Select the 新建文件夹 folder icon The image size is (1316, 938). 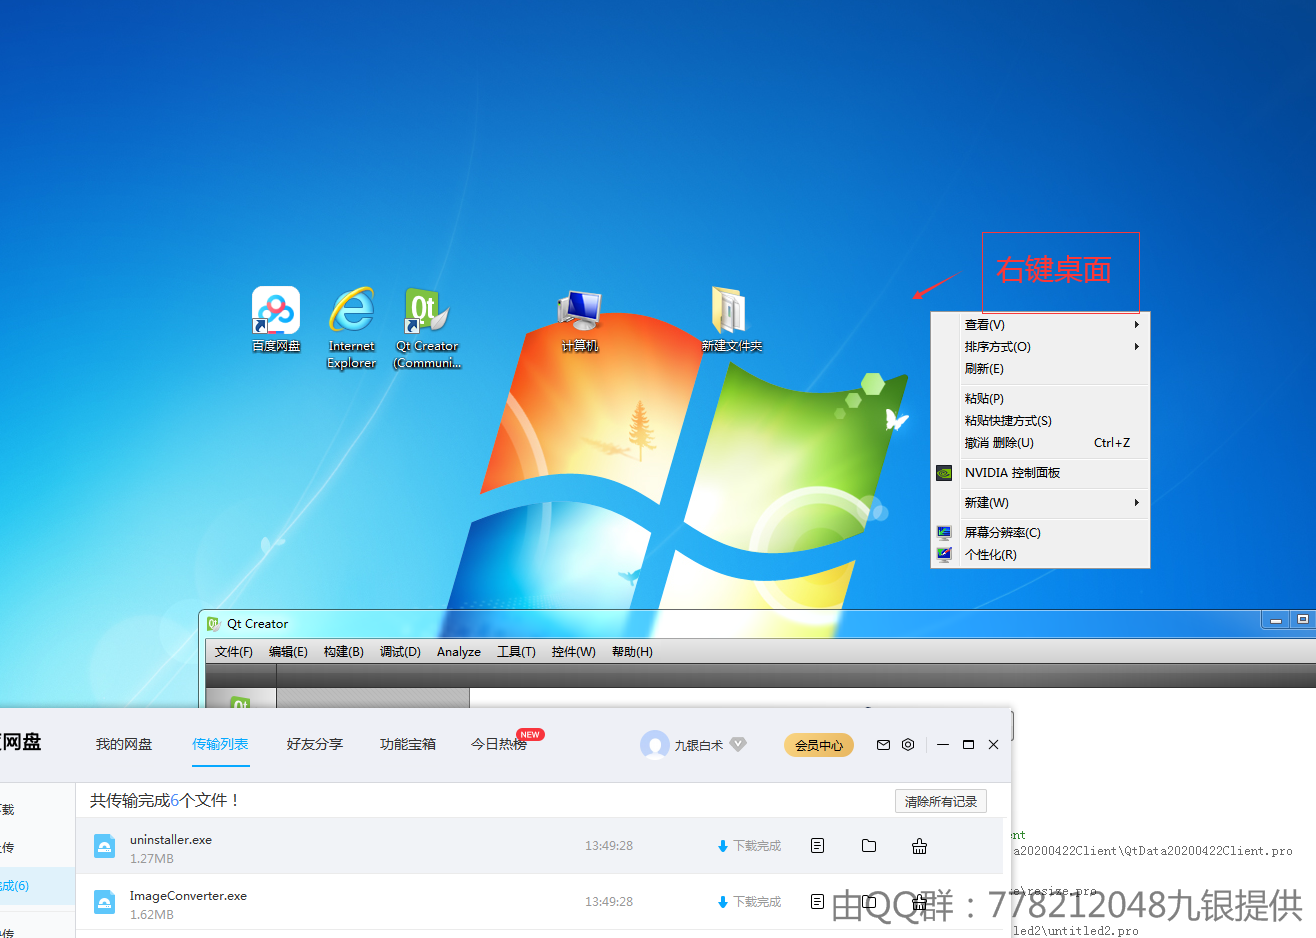click(x=731, y=319)
